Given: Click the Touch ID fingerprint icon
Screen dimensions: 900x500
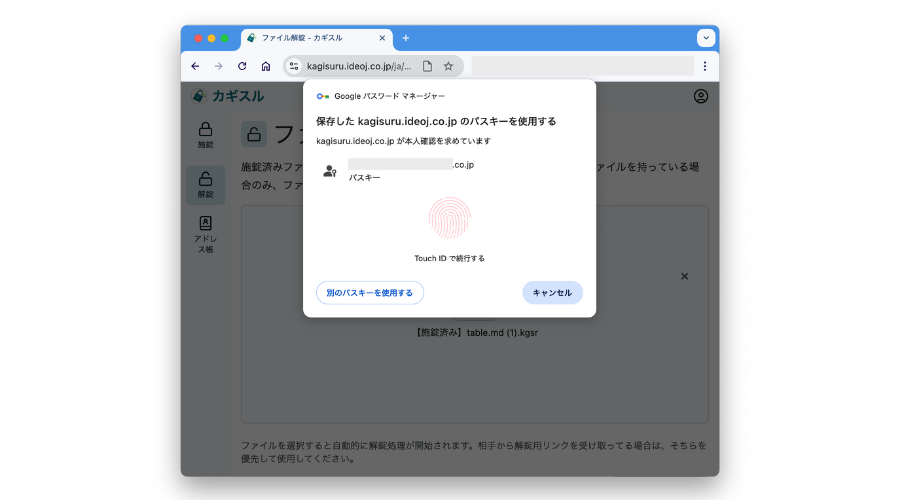Looking at the screenshot, I should [x=449, y=217].
